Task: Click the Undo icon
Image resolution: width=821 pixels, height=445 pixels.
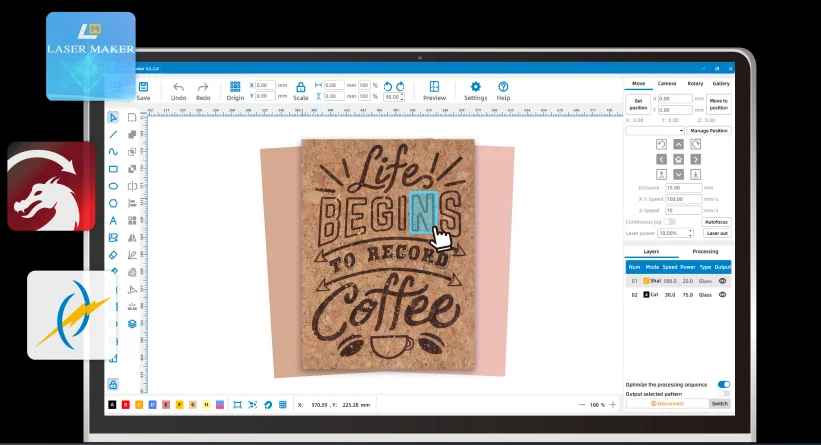Action: (178, 89)
